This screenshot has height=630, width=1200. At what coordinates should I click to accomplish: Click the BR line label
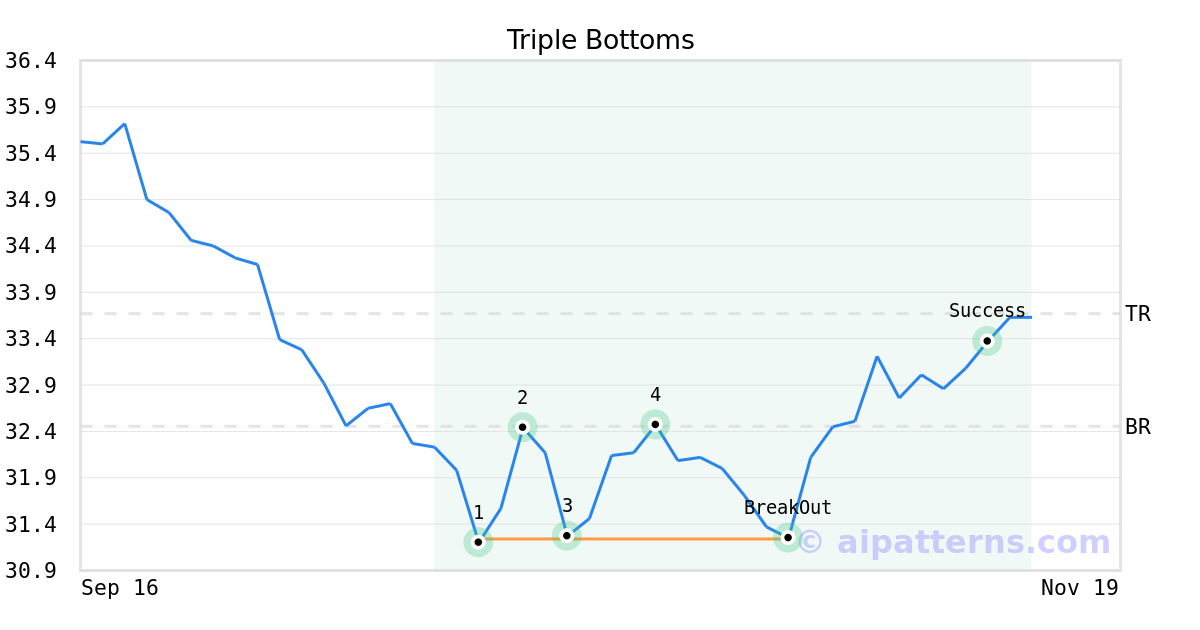coord(1138,427)
